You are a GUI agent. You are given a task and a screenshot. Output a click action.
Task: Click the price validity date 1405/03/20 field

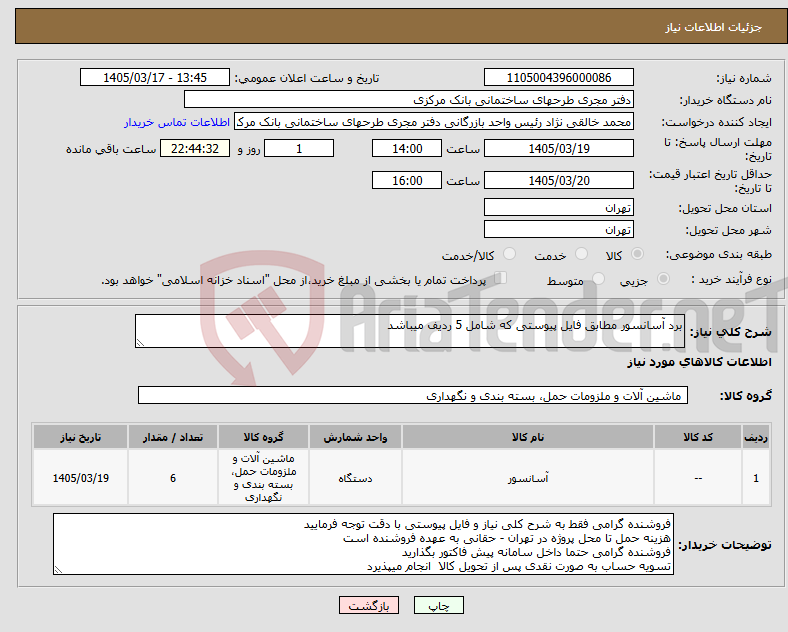pos(558,180)
